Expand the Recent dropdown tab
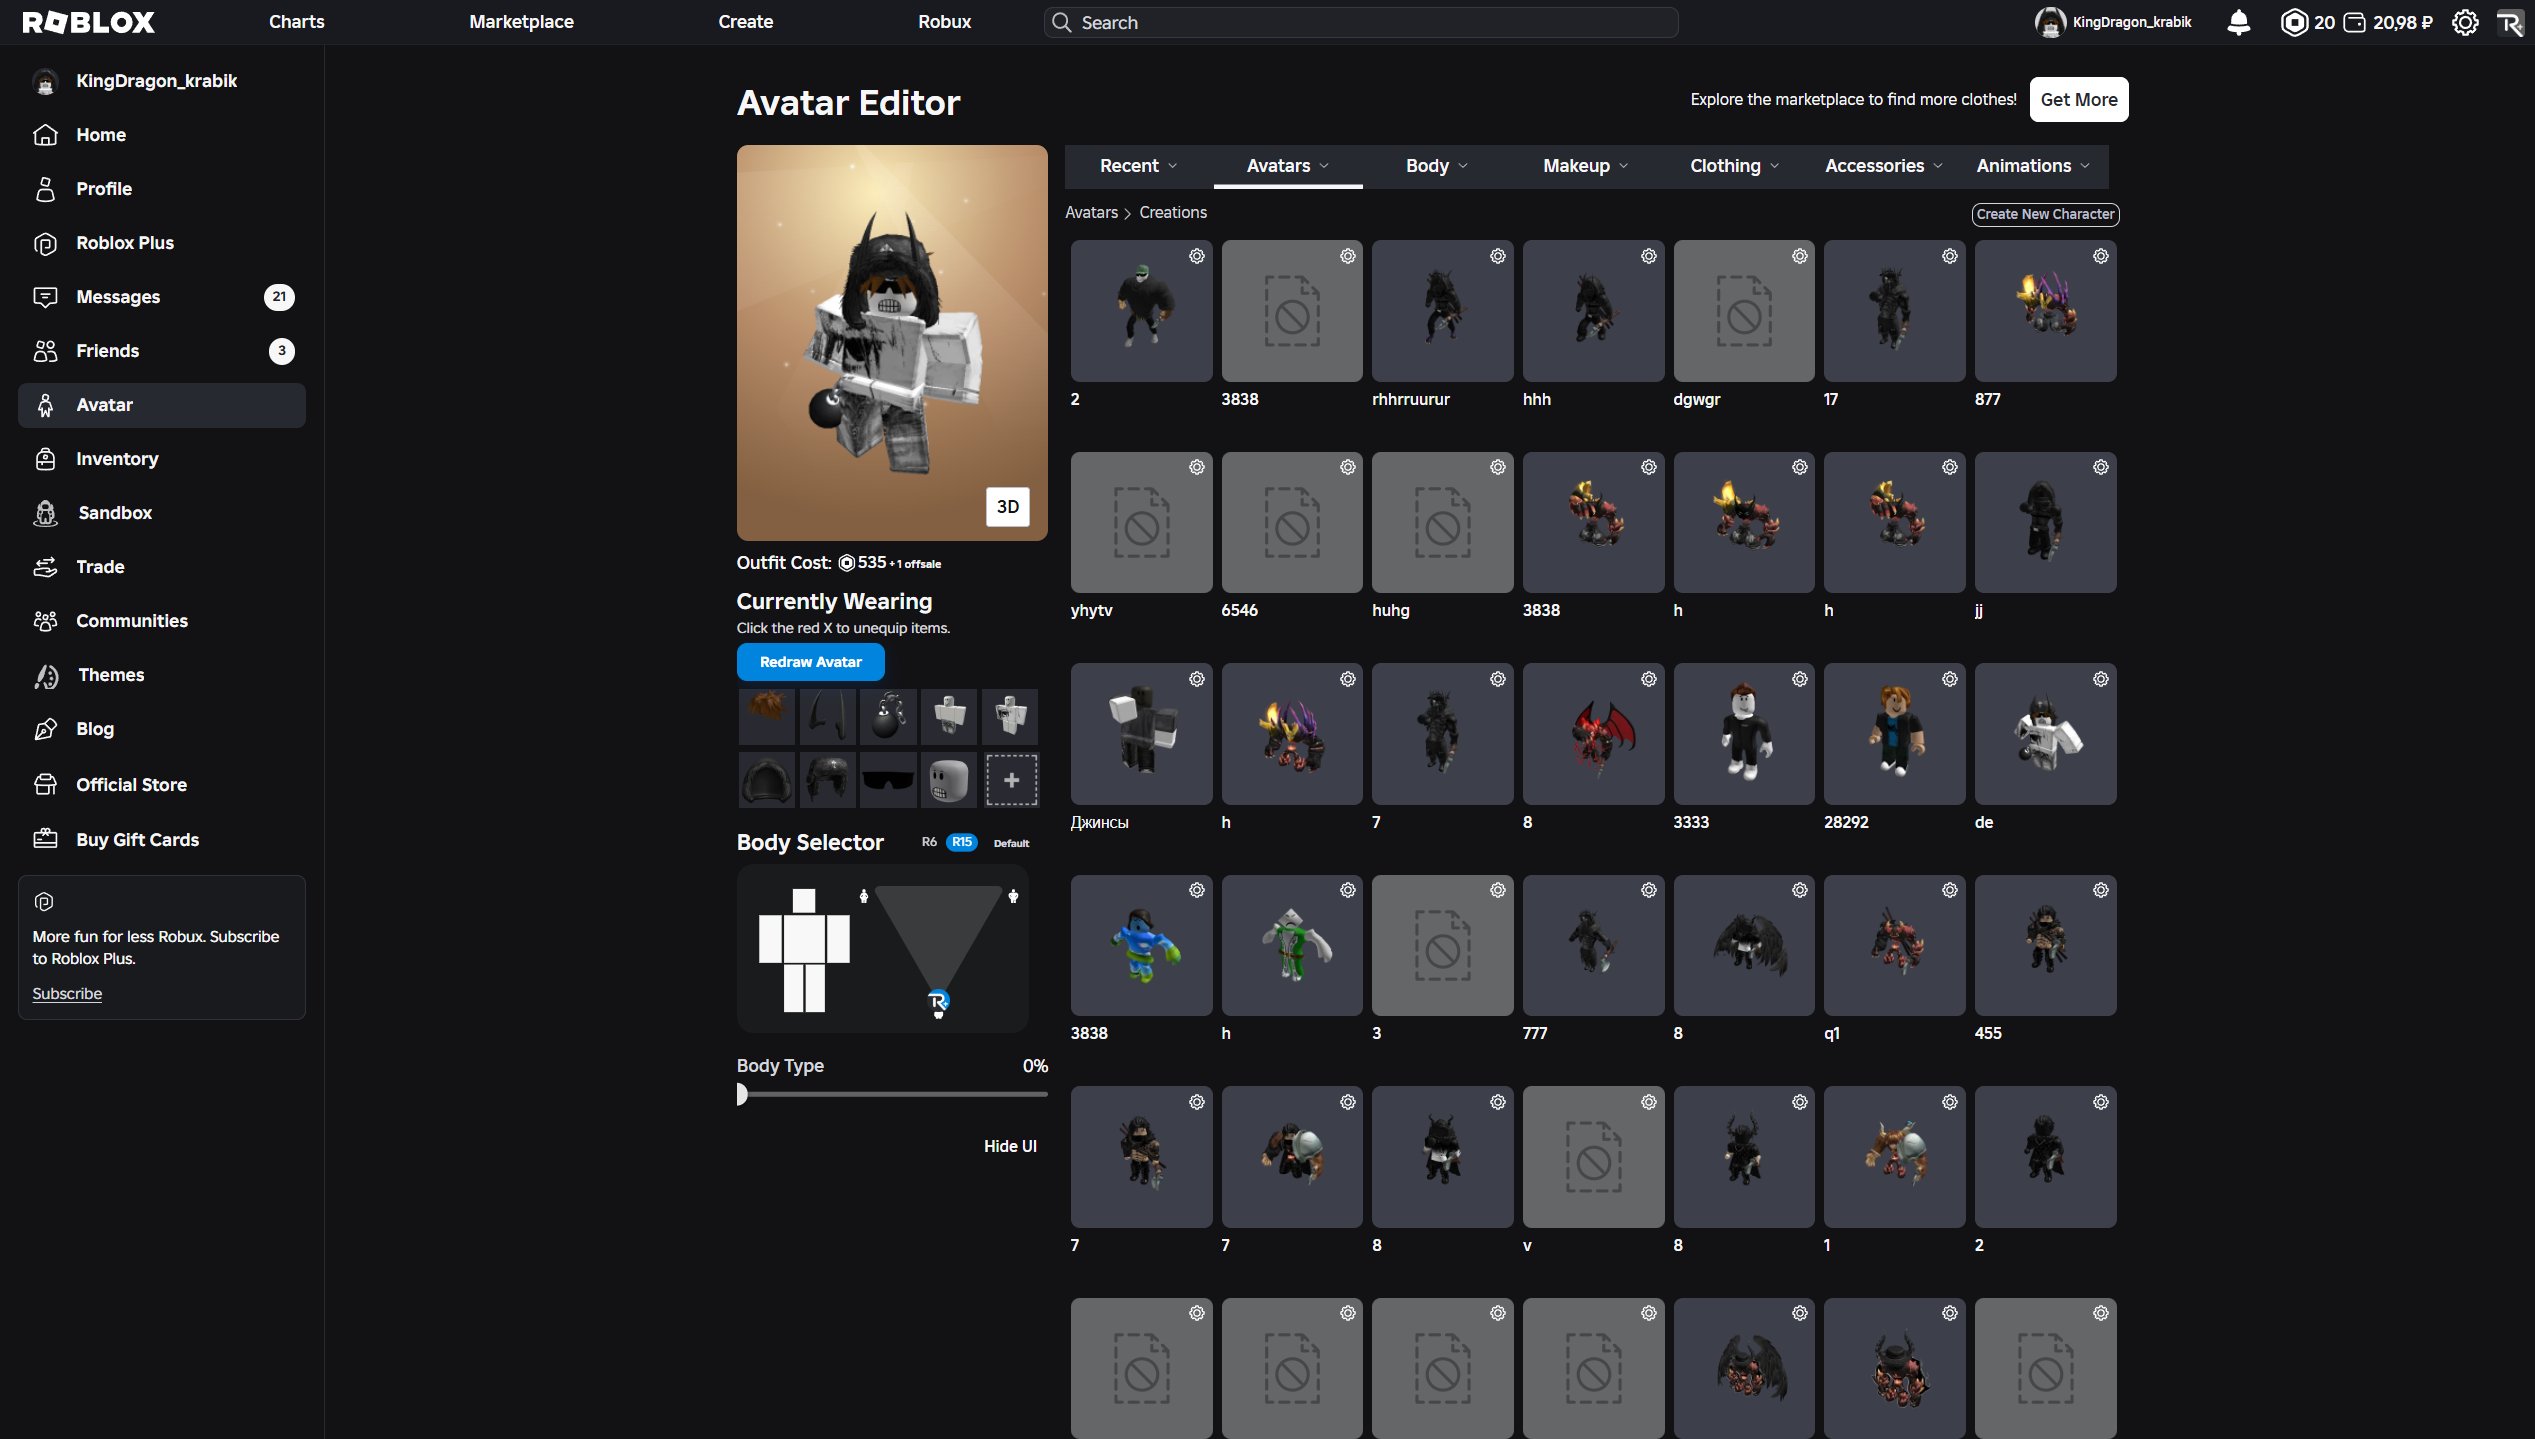This screenshot has width=2535, height=1439. click(x=1138, y=166)
